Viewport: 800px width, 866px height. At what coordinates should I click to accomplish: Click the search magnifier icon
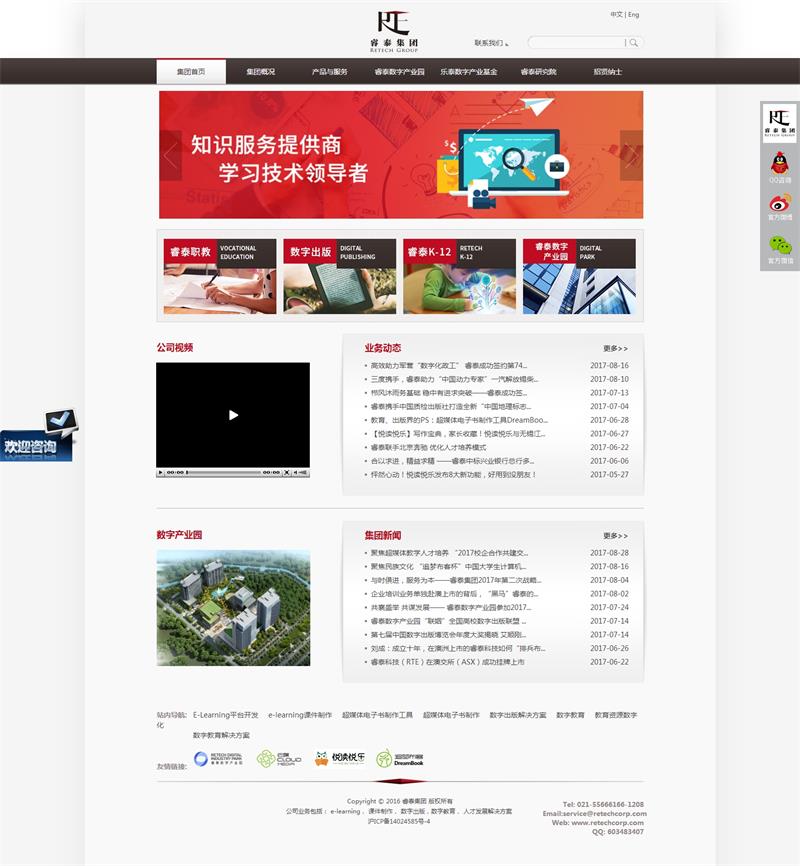[634, 42]
